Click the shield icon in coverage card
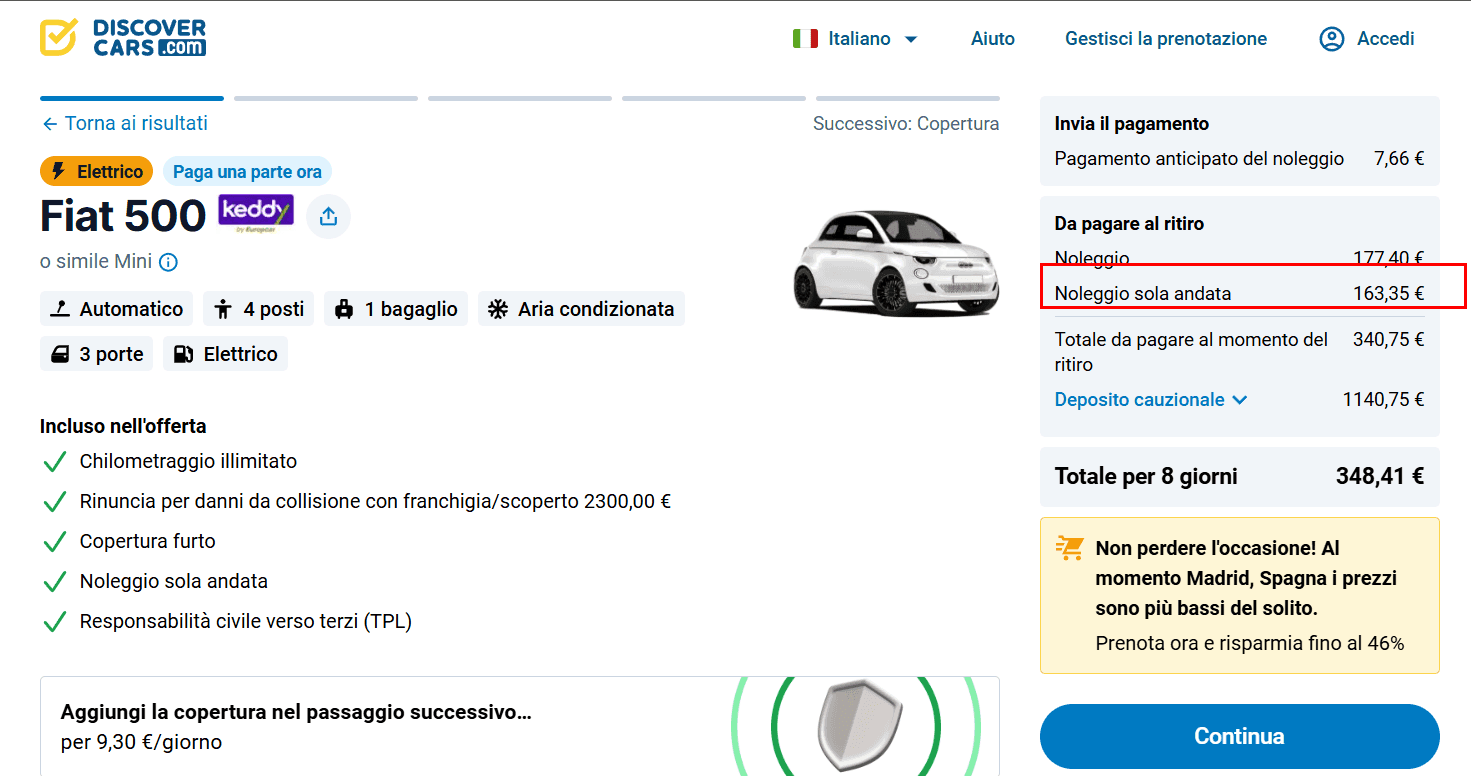The width and height of the screenshot is (1471, 776). (860, 725)
